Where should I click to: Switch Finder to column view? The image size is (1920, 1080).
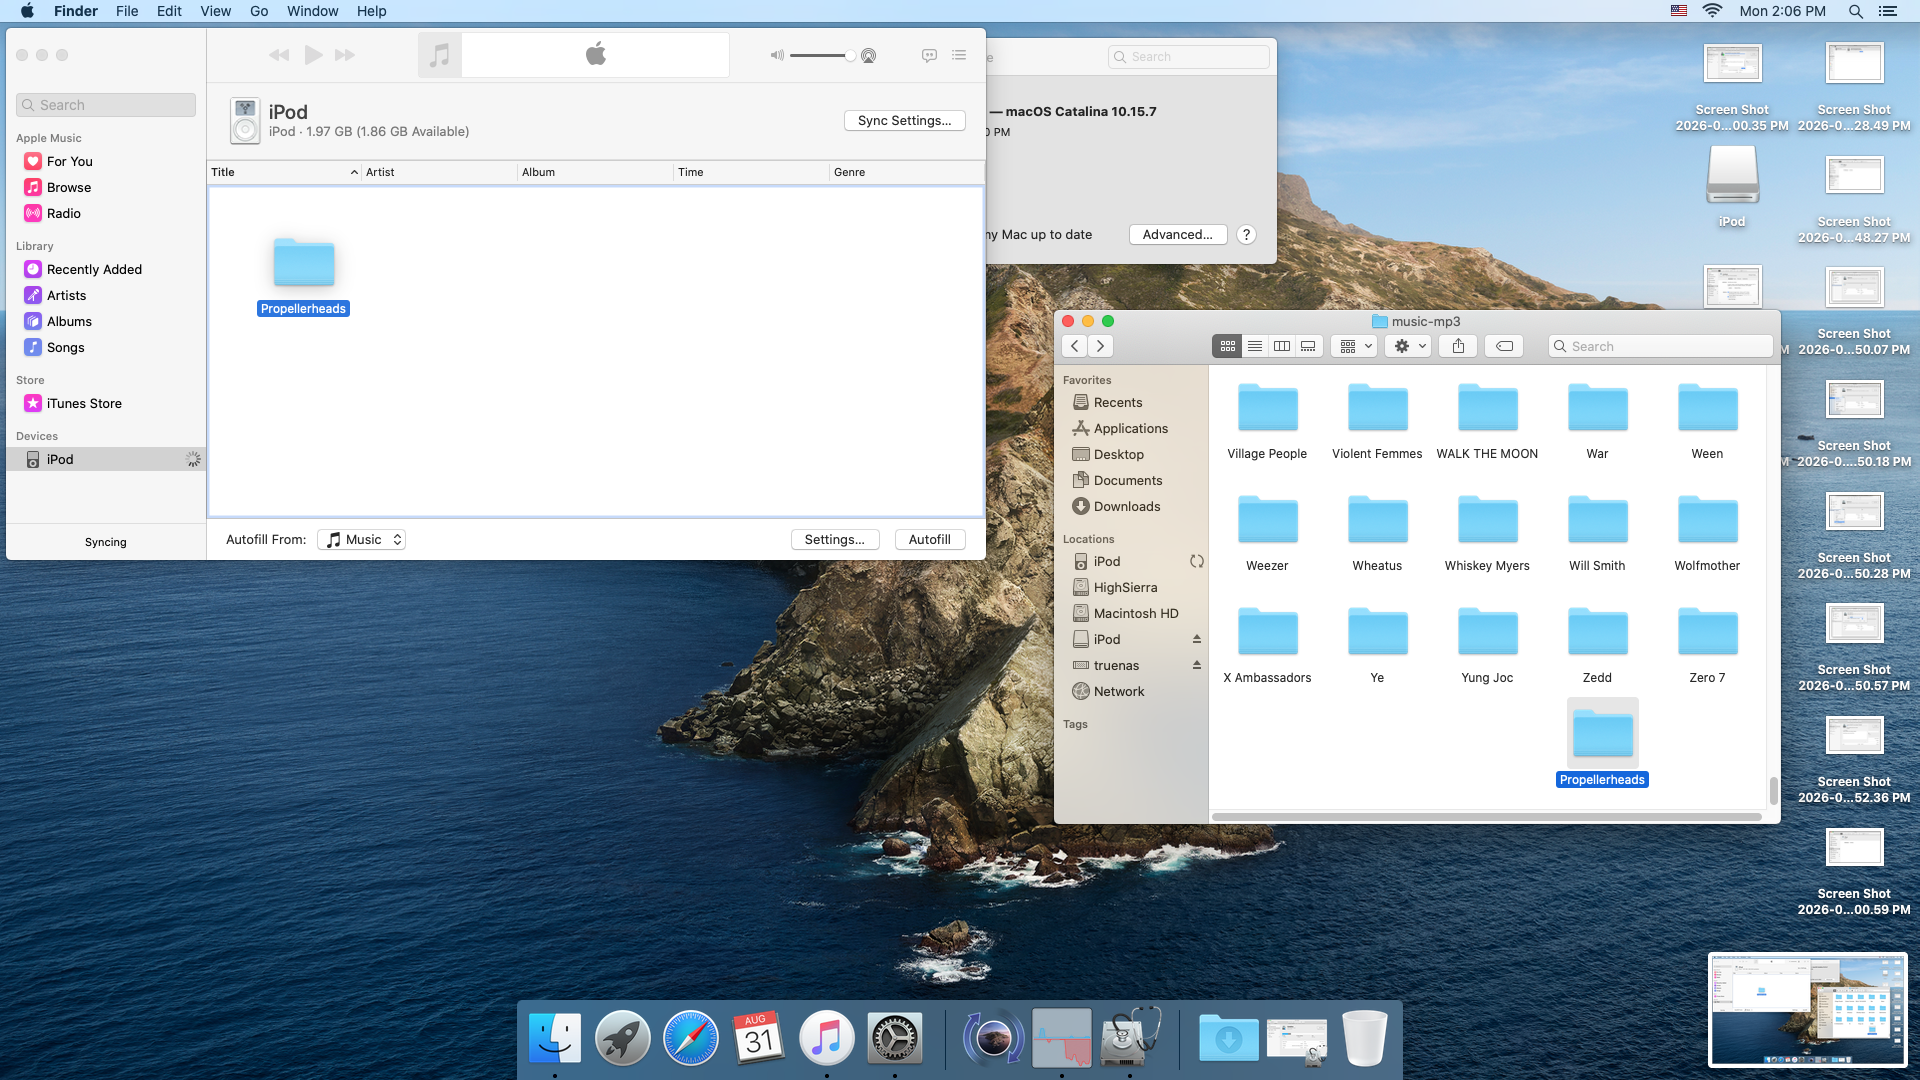tap(1281, 346)
